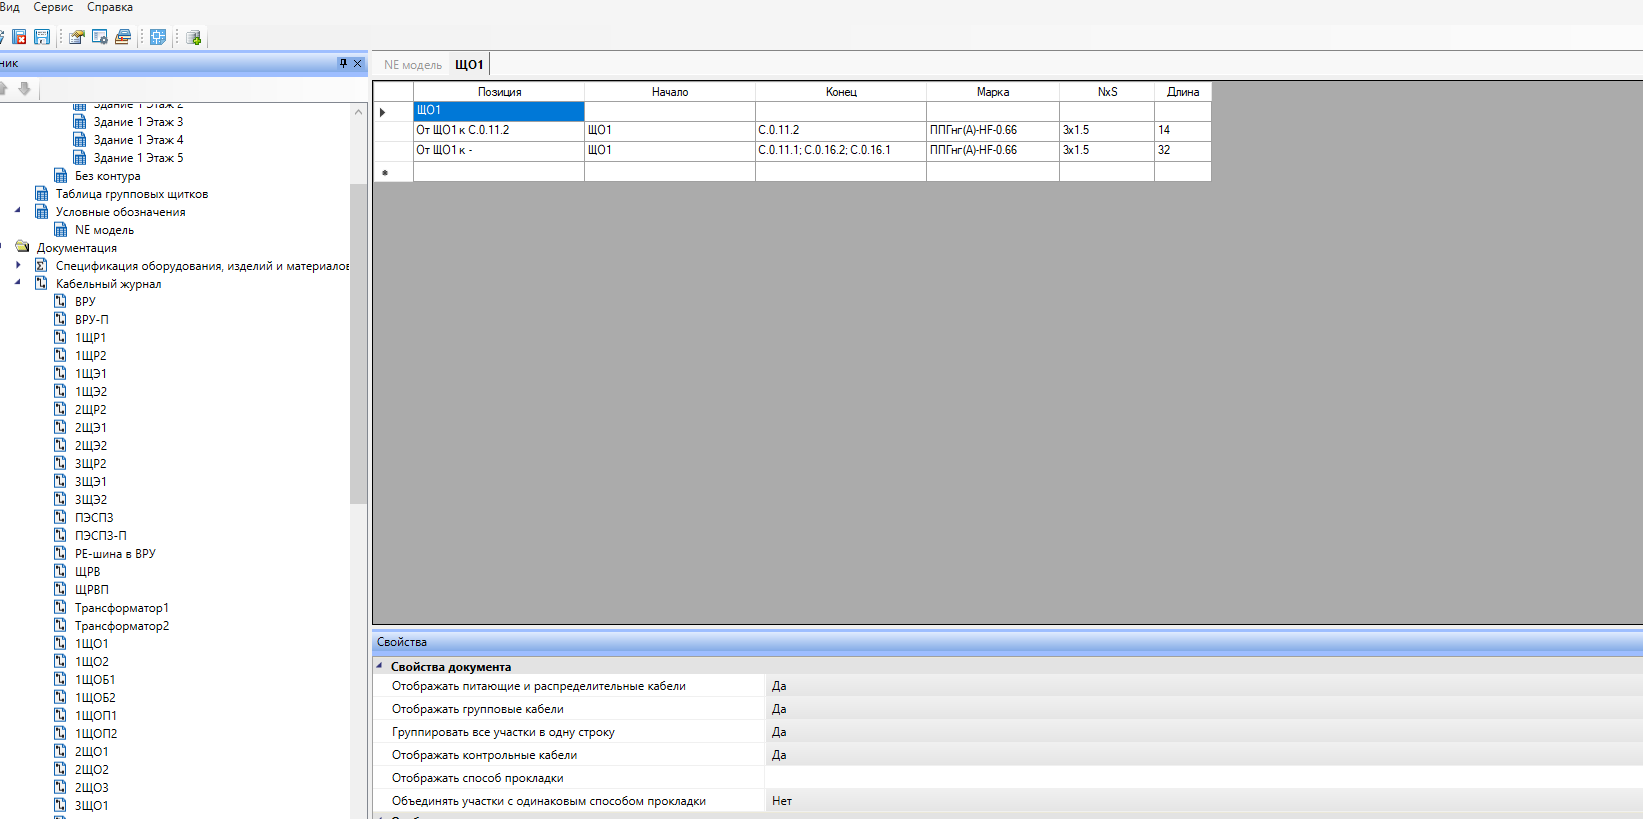Click the document icon beside 1ЩР1

click(60, 337)
